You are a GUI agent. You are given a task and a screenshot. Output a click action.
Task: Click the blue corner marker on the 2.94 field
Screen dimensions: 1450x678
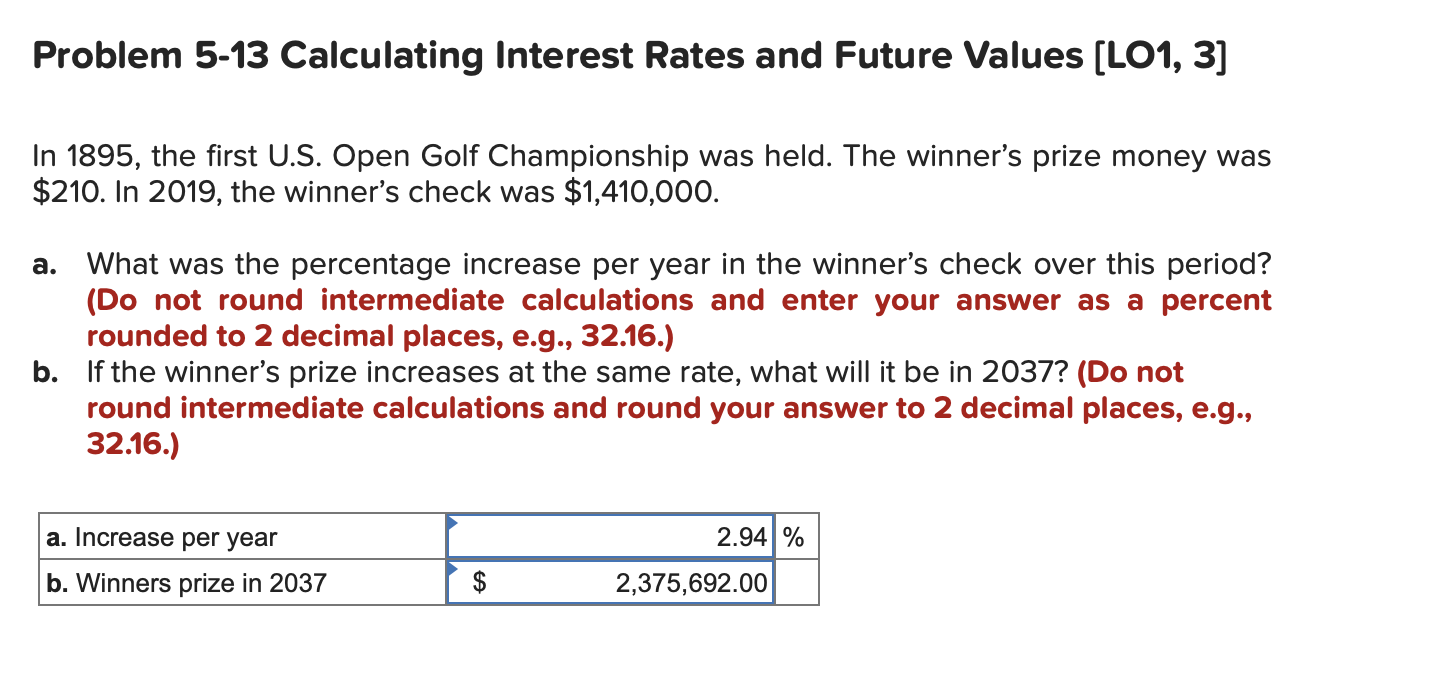pyautogui.click(x=452, y=520)
